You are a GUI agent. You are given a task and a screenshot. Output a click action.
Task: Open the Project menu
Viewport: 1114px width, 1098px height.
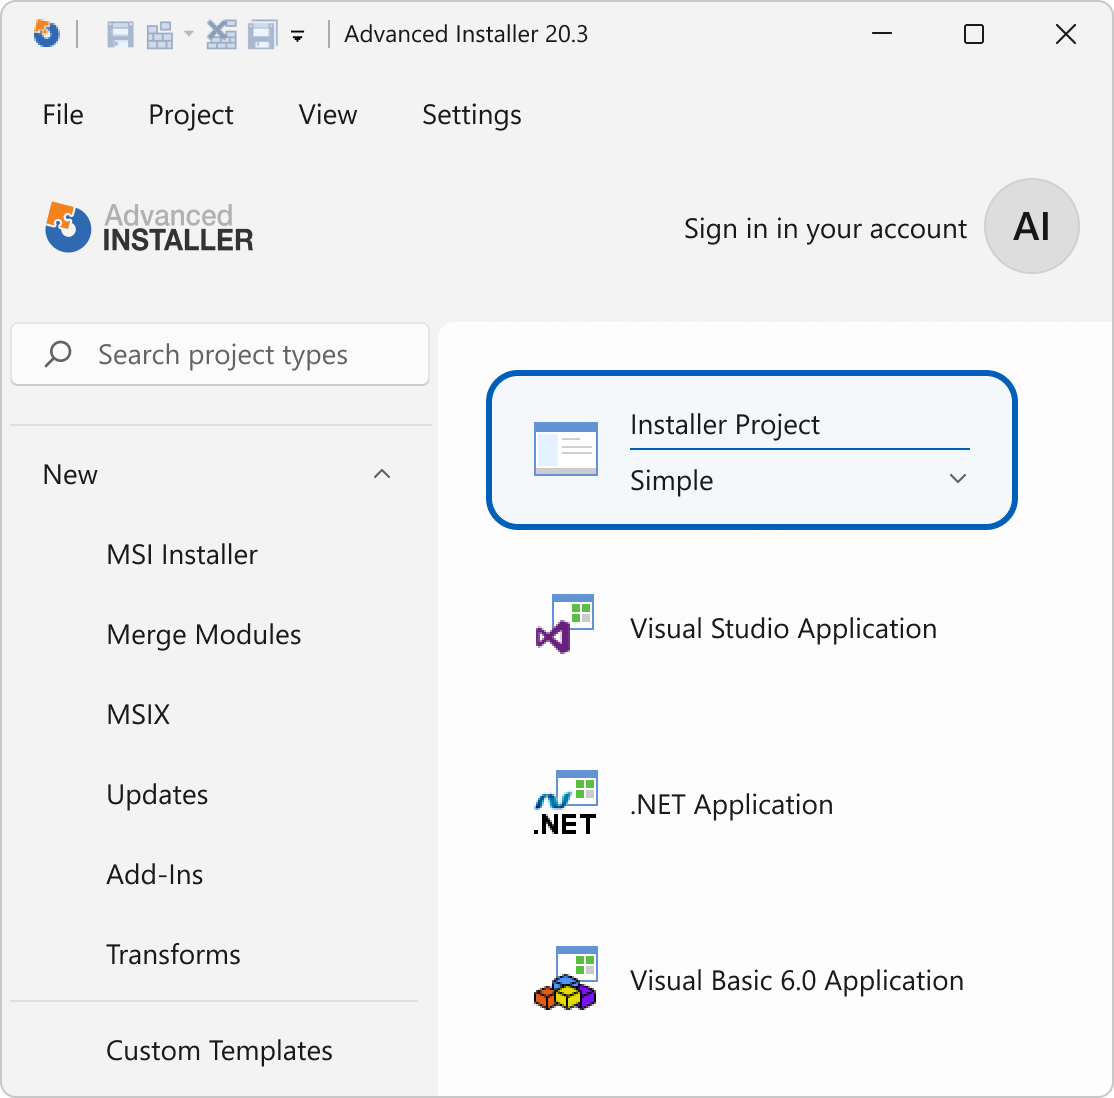190,115
